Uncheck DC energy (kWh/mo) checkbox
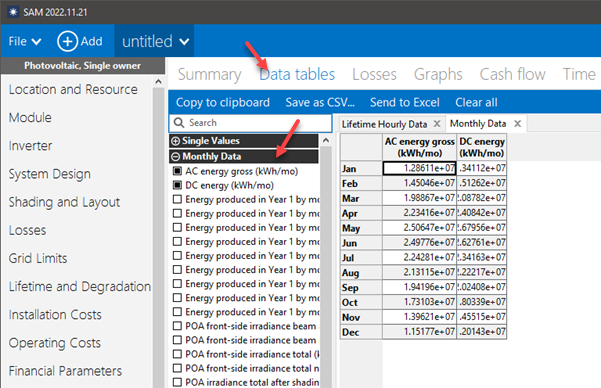 tap(177, 185)
